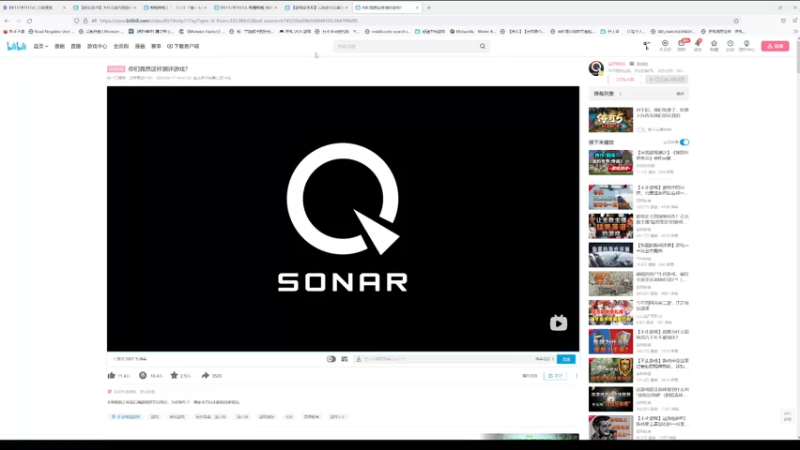Open the danmaku list three-dot menu
The height and width of the screenshot is (450, 800).
[x=620, y=94]
